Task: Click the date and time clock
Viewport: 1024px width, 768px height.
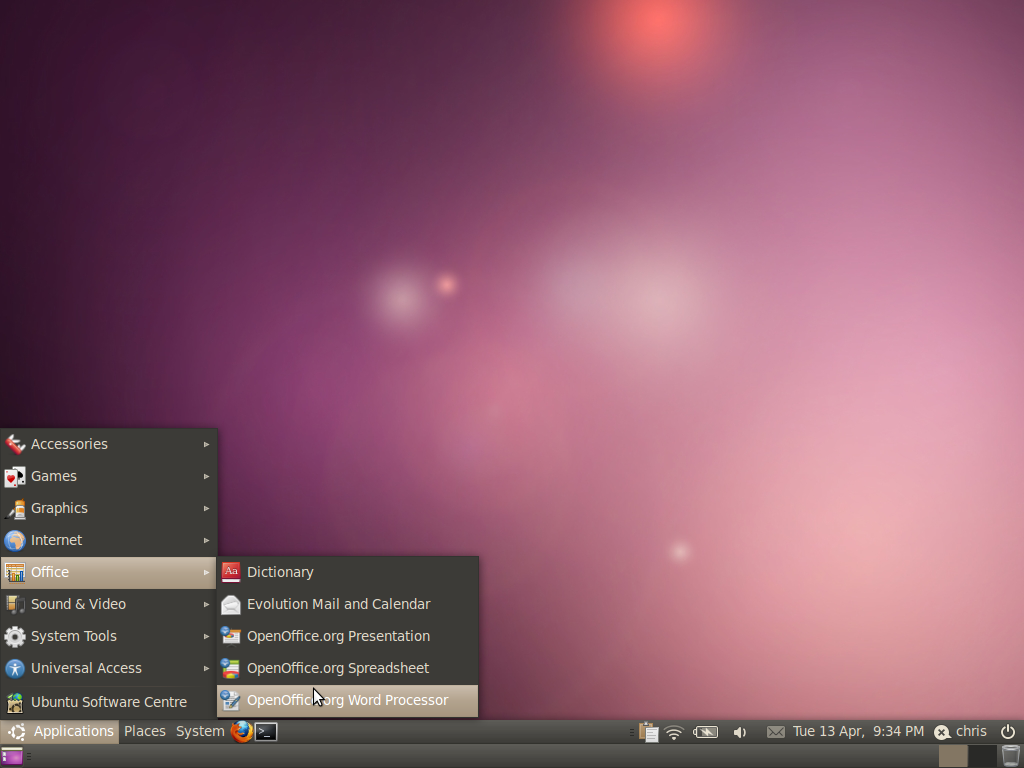Action: pyautogui.click(x=858, y=731)
